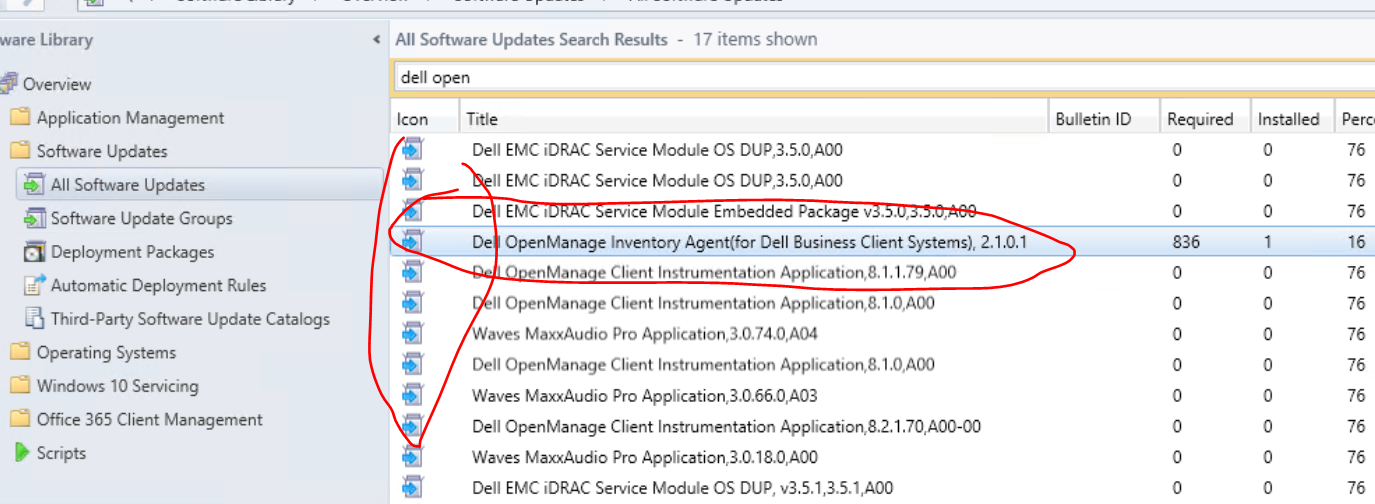Sort by the Bulletin ID column header
This screenshot has width=1375, height=504.
pos(1104,119)
